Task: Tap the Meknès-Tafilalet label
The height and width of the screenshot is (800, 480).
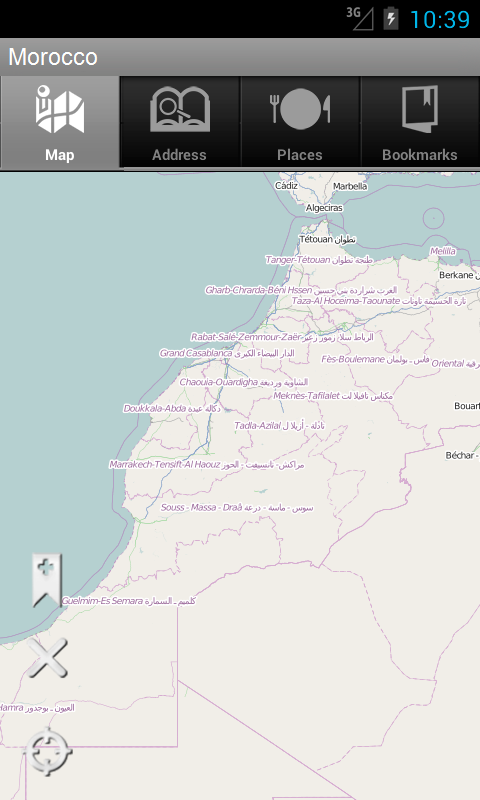Action: point(333,395)
